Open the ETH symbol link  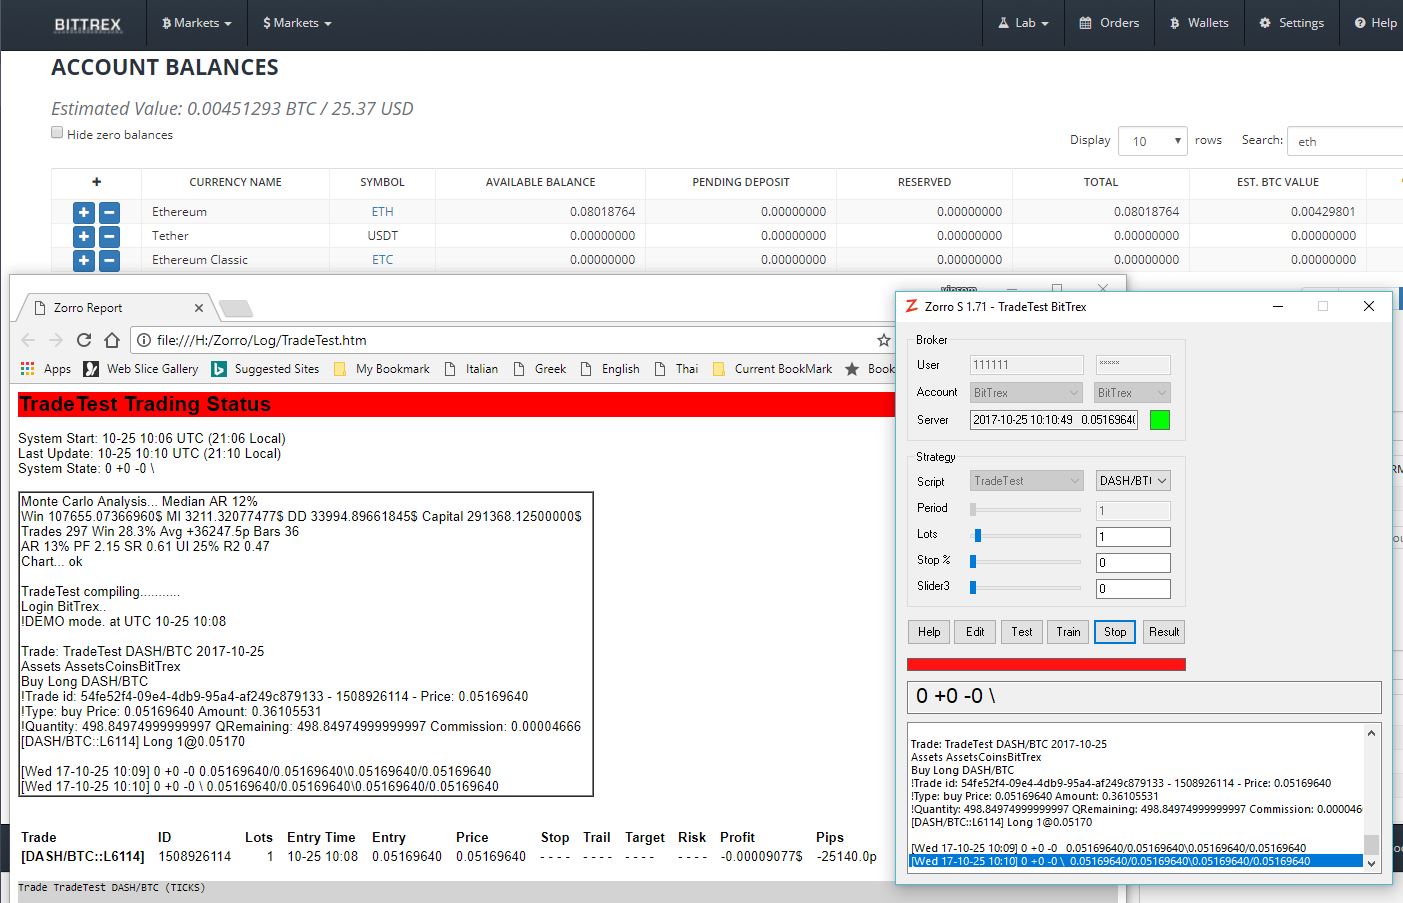coord(382,212)
